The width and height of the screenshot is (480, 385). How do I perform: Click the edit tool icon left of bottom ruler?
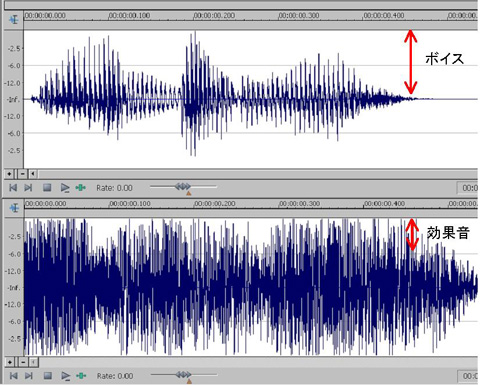click(14, 208)
